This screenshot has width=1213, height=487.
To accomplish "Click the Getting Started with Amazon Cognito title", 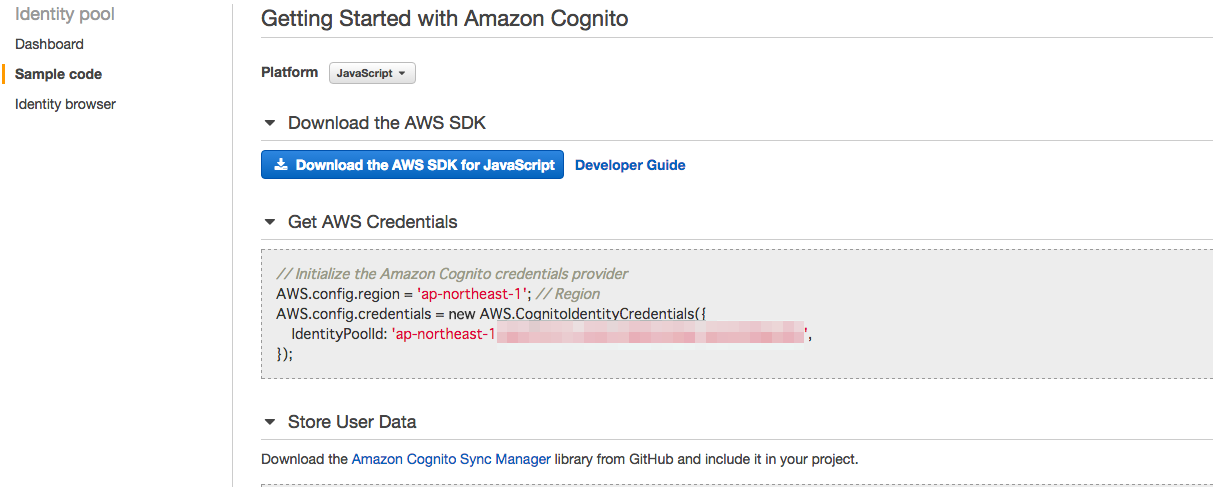I will click(444, 18).
